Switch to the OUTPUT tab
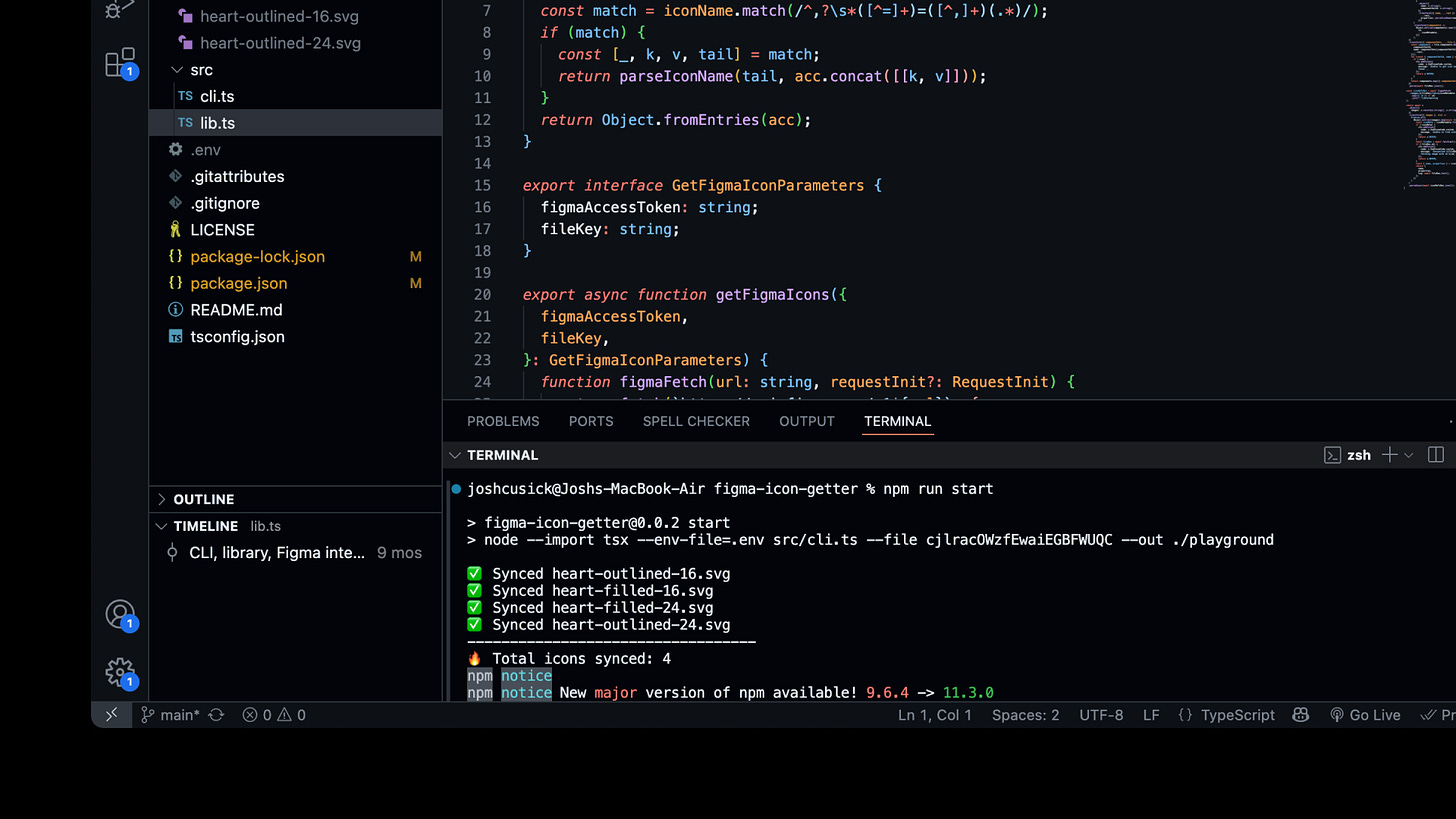The height and width of the screenshot is (819, 1456). click(807, 421)
